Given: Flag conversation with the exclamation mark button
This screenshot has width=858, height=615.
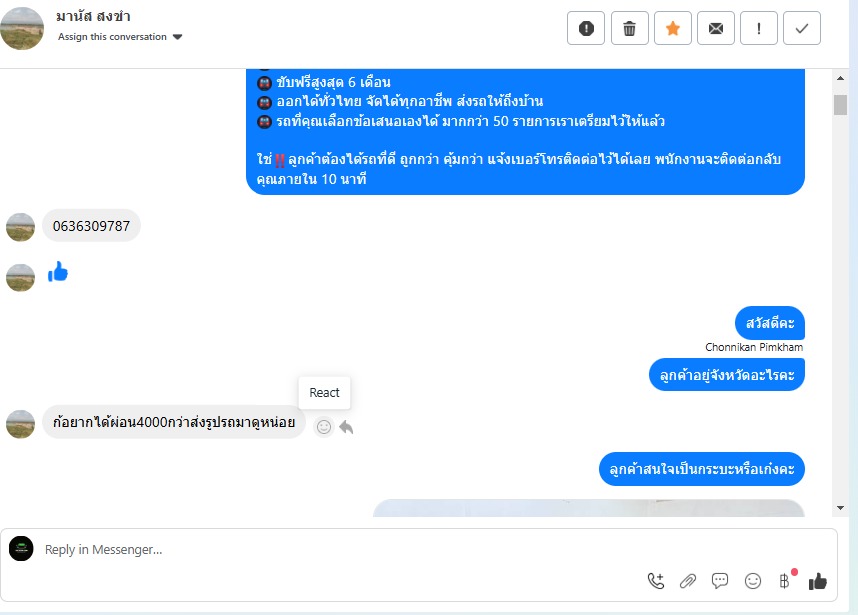Looking at the screenshot, I should 758,28.
